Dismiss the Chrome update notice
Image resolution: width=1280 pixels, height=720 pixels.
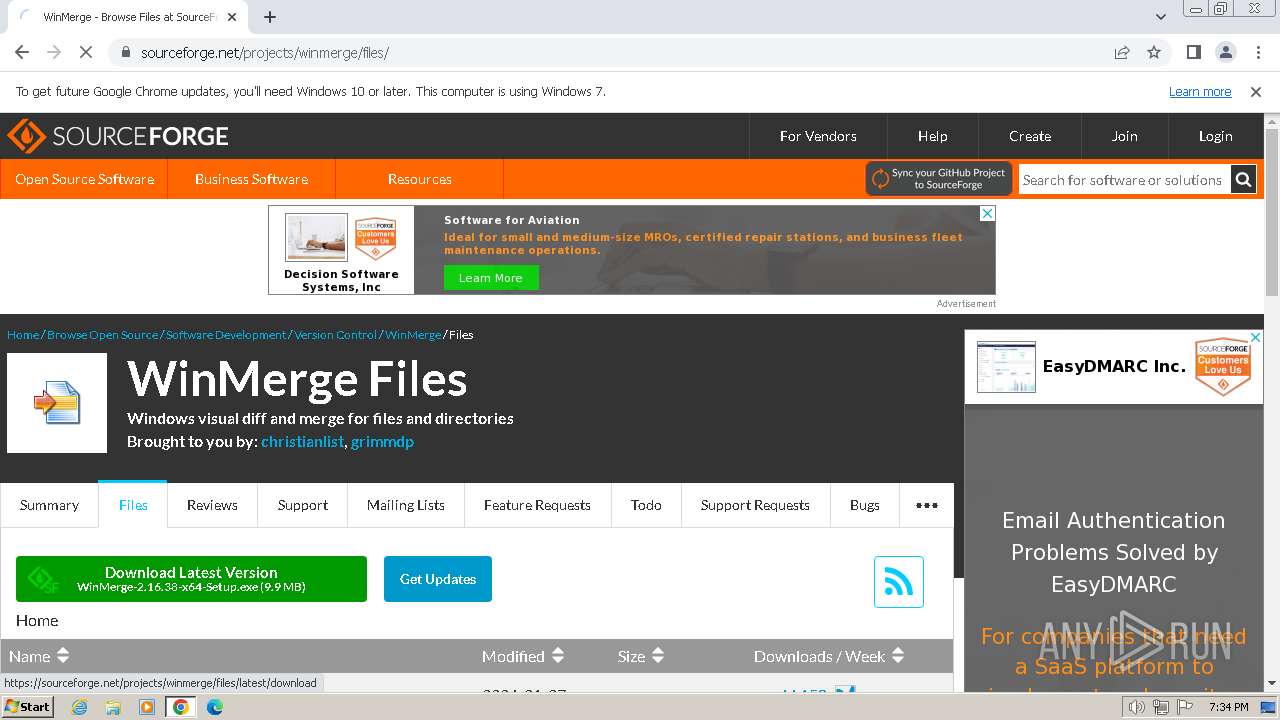pos(1256,91)
